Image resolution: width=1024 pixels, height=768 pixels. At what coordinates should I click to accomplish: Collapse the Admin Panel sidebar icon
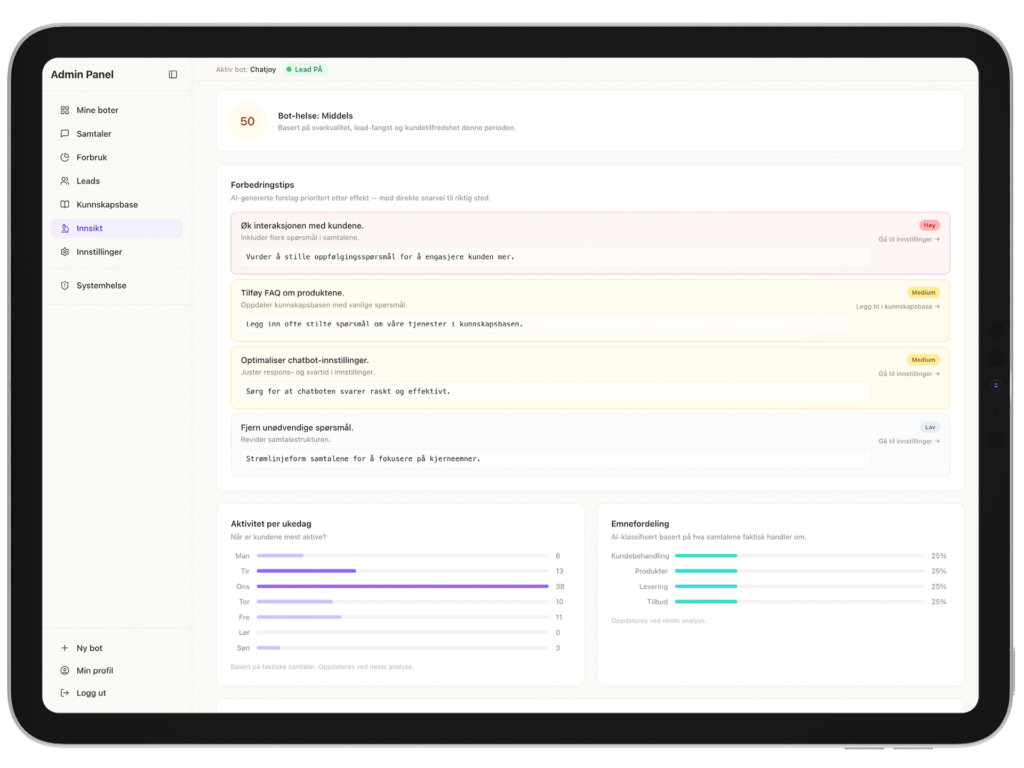(x=173, y=75)
